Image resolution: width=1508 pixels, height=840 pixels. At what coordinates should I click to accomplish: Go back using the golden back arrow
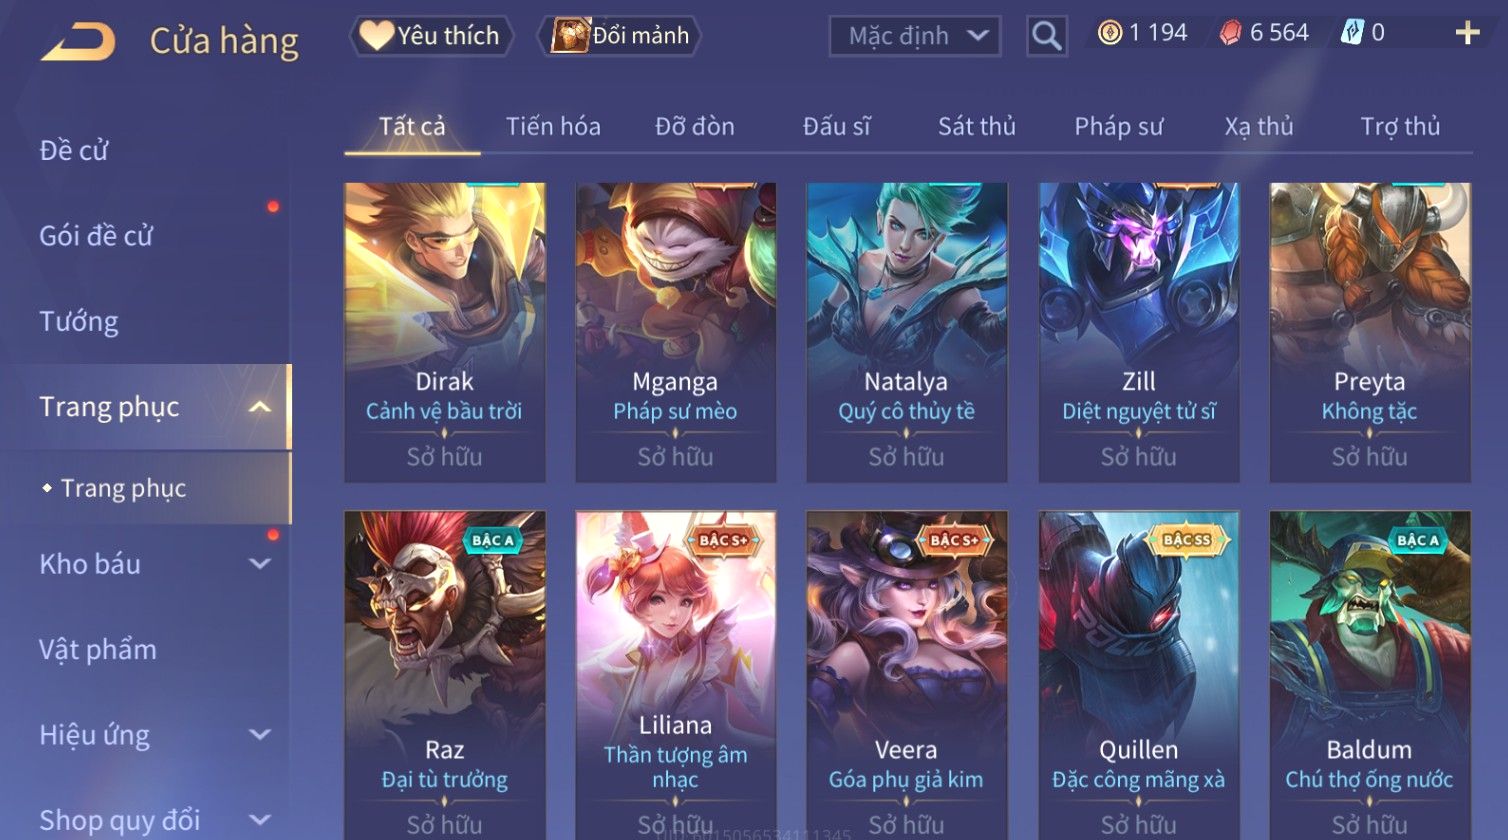(x=78, y=42)
